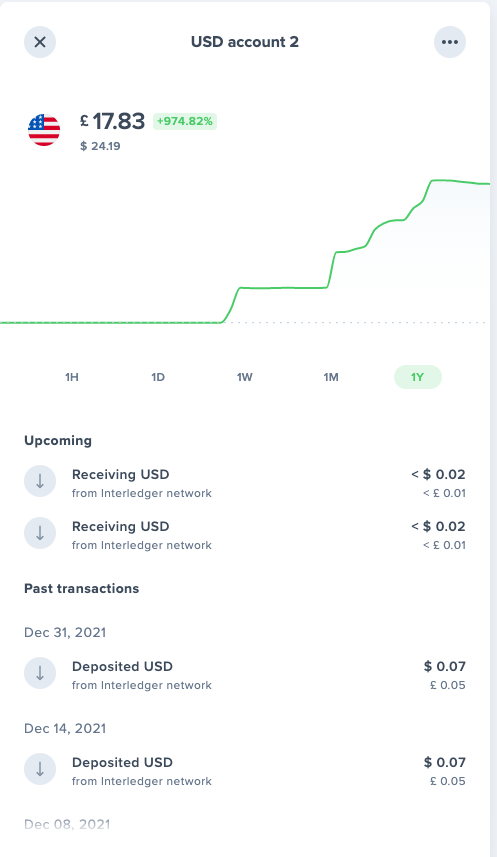
Task: Click Dec 31 deposit down-arrow icon
Action: point(40,673)
